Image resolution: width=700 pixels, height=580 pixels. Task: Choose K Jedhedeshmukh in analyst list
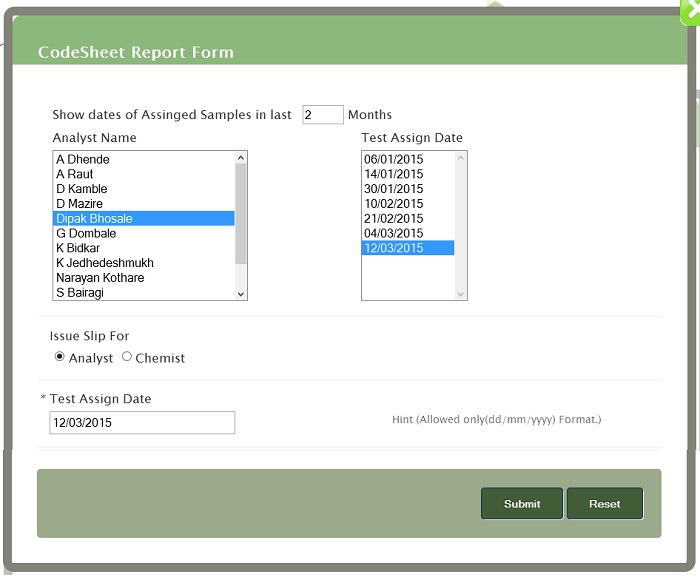click(x=105, y=263)
